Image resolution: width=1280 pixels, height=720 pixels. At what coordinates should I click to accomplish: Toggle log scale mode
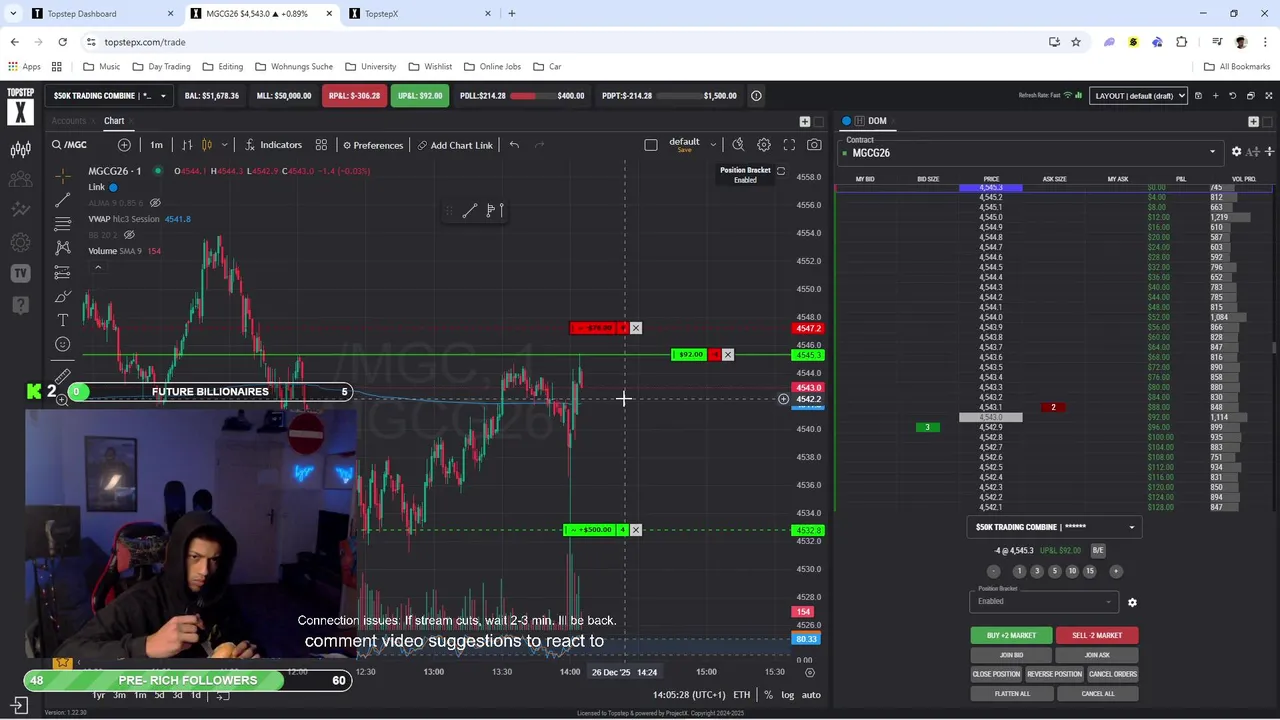788,695
